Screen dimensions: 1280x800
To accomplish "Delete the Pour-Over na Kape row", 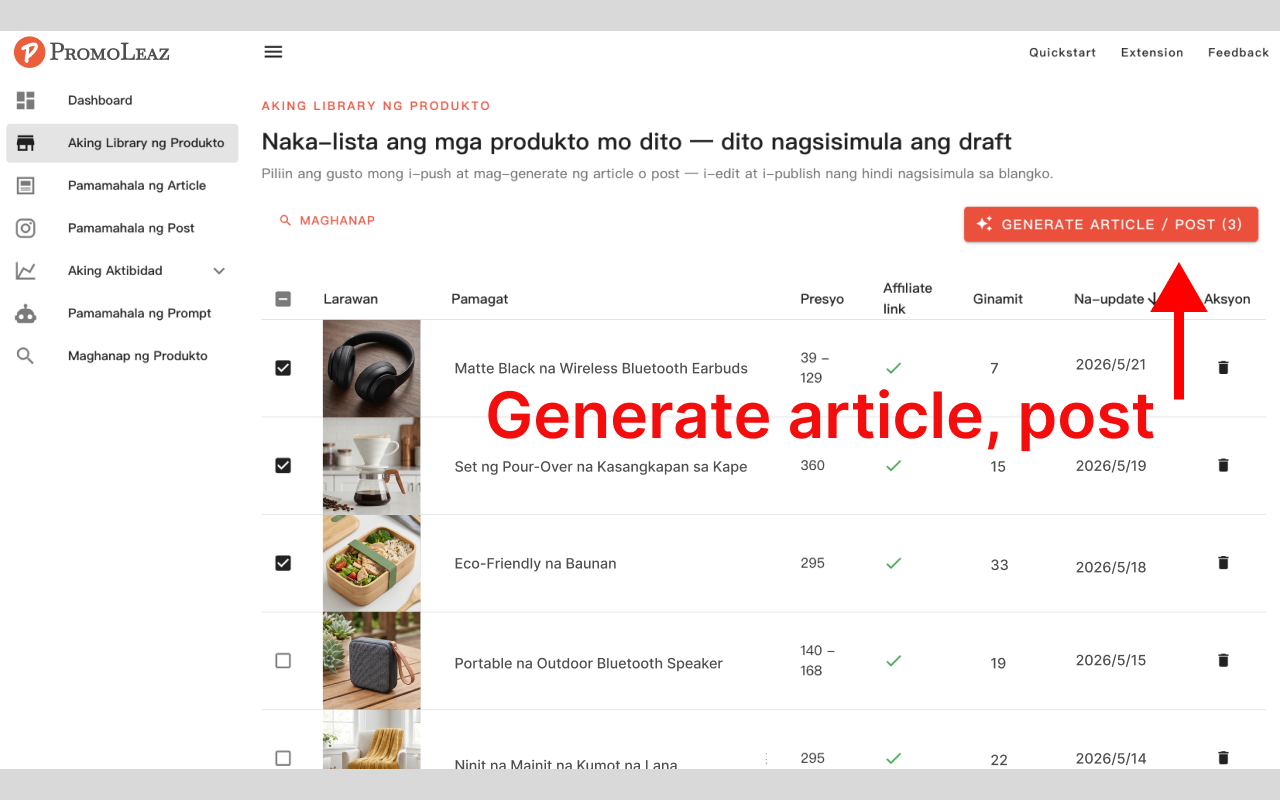I will (x=1223, y=465).
